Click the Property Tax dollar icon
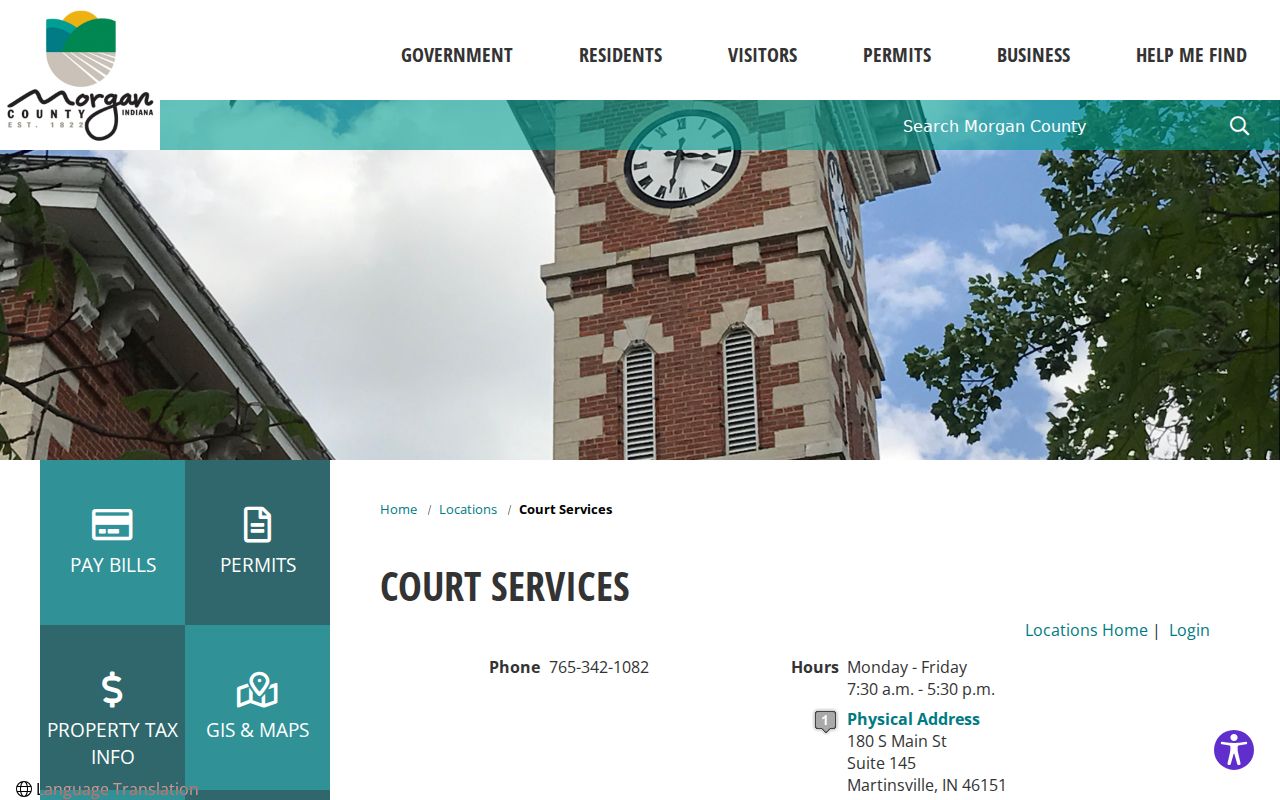 112,689
